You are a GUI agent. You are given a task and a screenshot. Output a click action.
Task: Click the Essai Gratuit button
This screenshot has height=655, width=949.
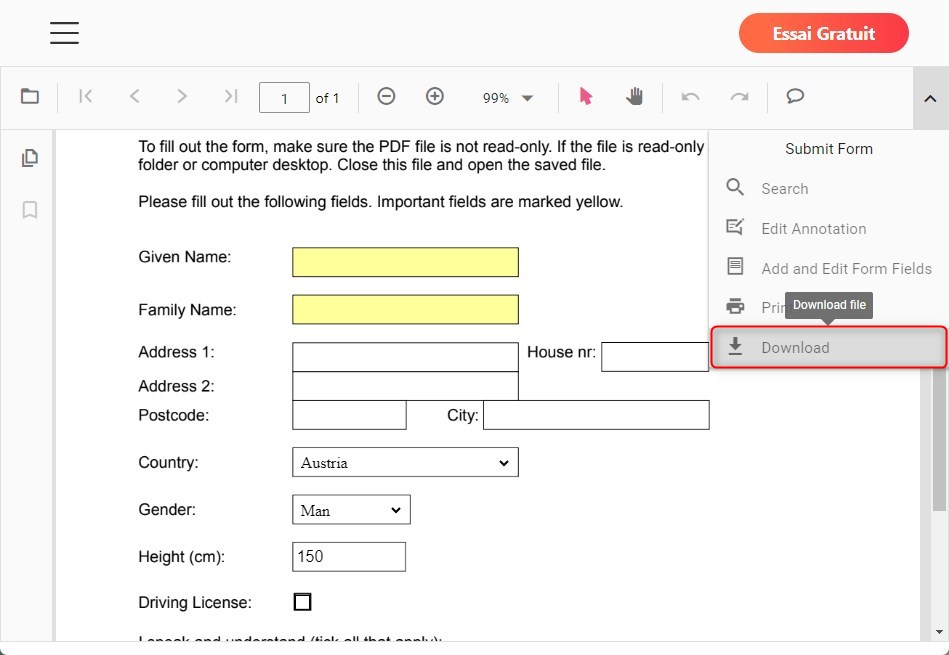tap(822, 33)
